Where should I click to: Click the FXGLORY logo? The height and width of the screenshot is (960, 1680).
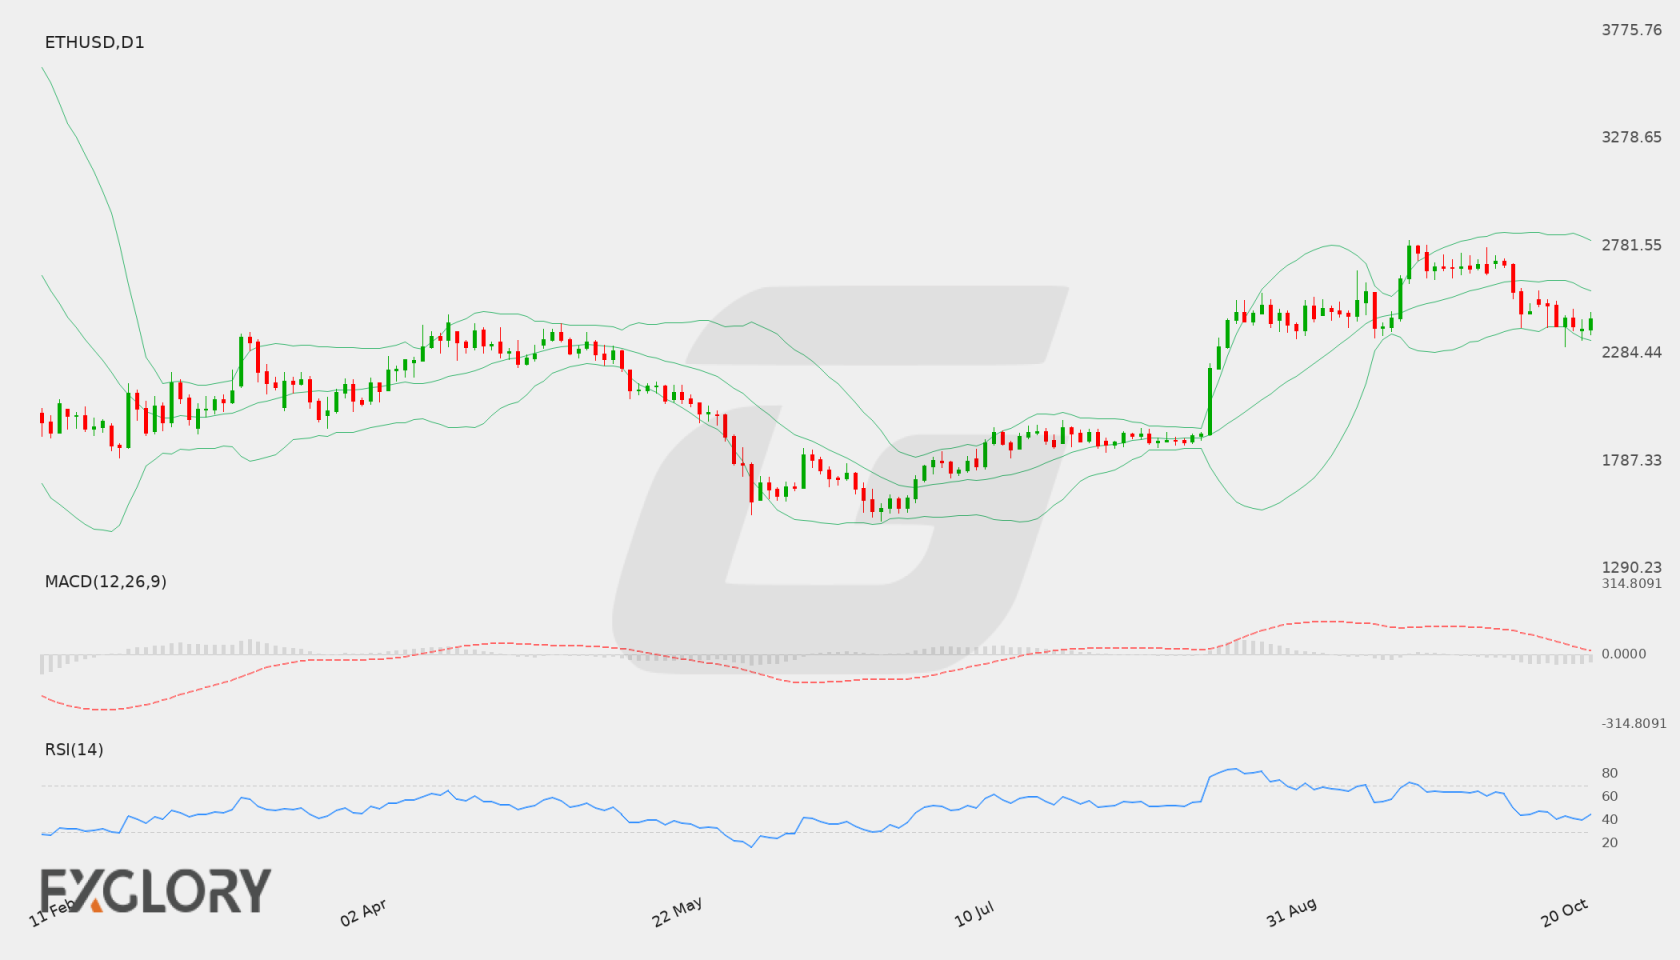156,890
